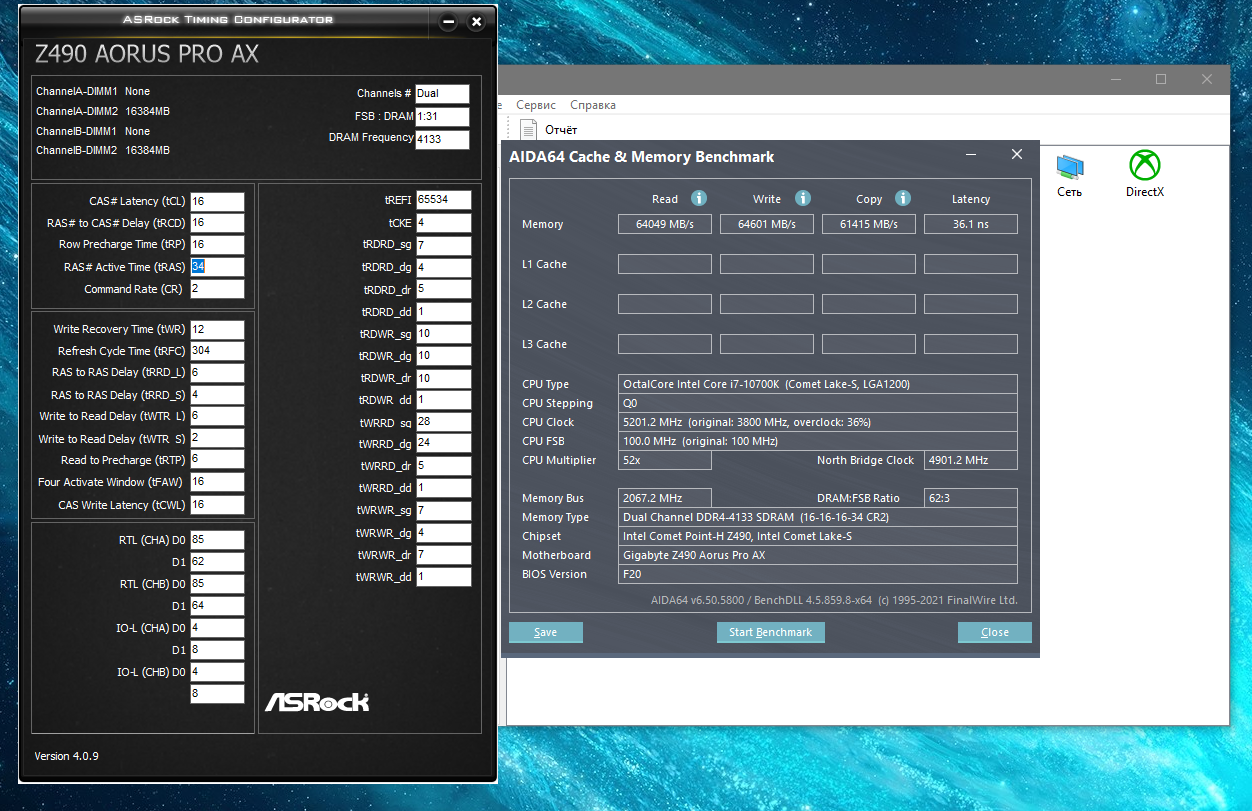This screenshot has width=1252, height=811.
Task: Select the RAS# to CAS# Delay (tRCD) field
Action: tap(217, 223)
